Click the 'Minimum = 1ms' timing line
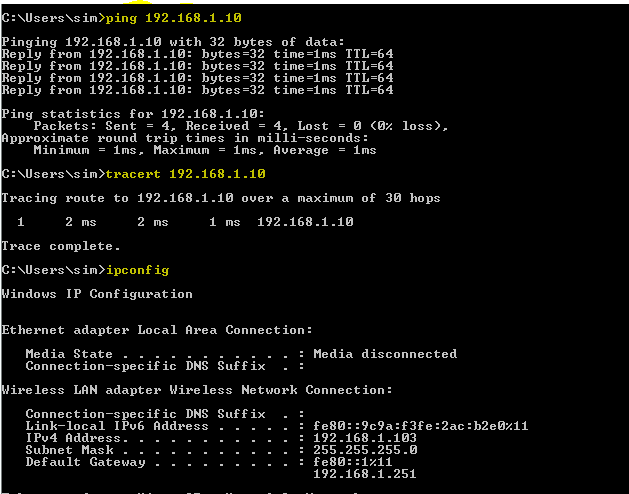 click(x=205, y=150)
